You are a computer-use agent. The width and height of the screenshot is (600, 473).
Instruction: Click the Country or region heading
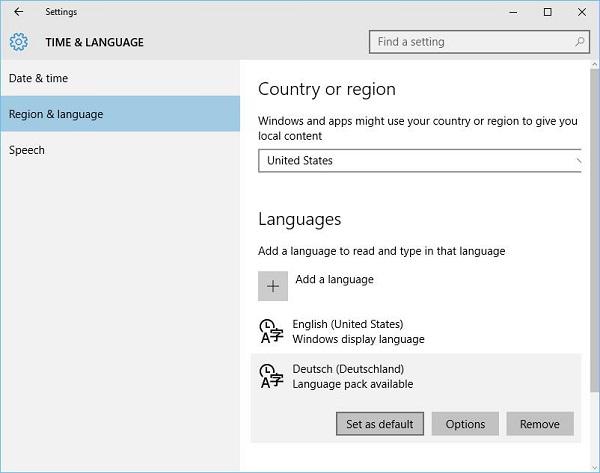point(327,90)
